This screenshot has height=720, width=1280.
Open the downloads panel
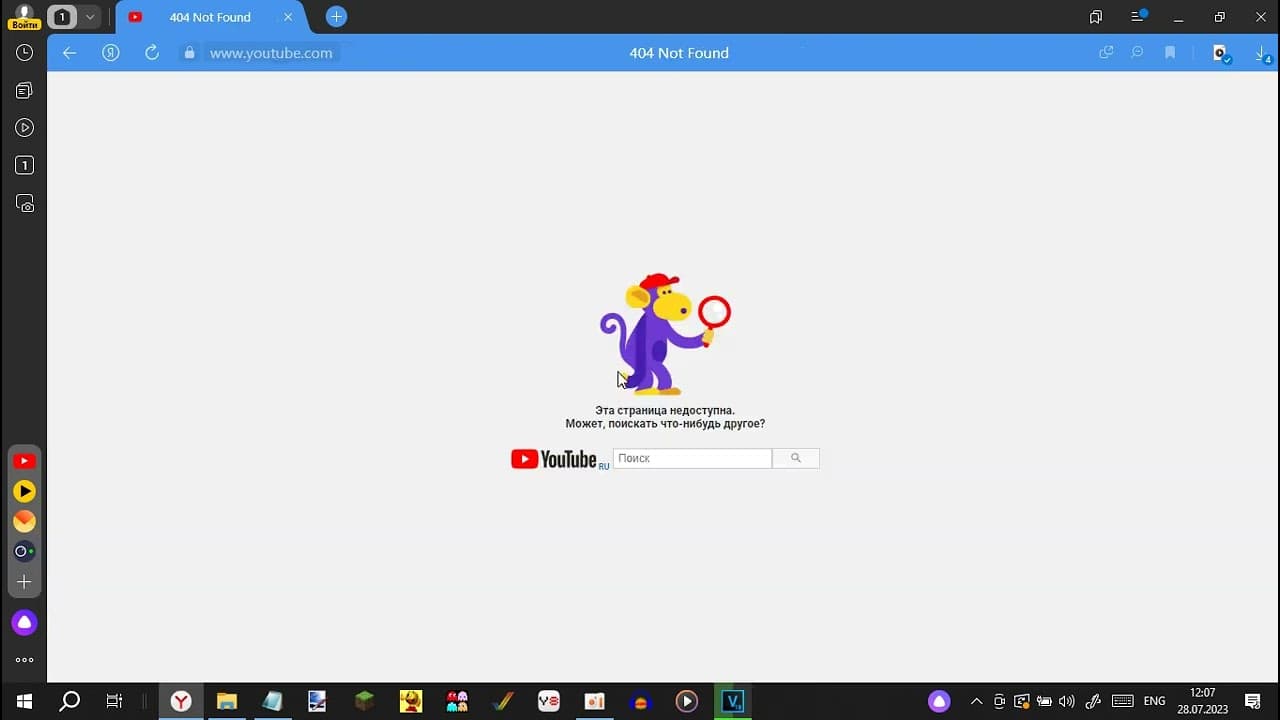[x=1263, y=54]
